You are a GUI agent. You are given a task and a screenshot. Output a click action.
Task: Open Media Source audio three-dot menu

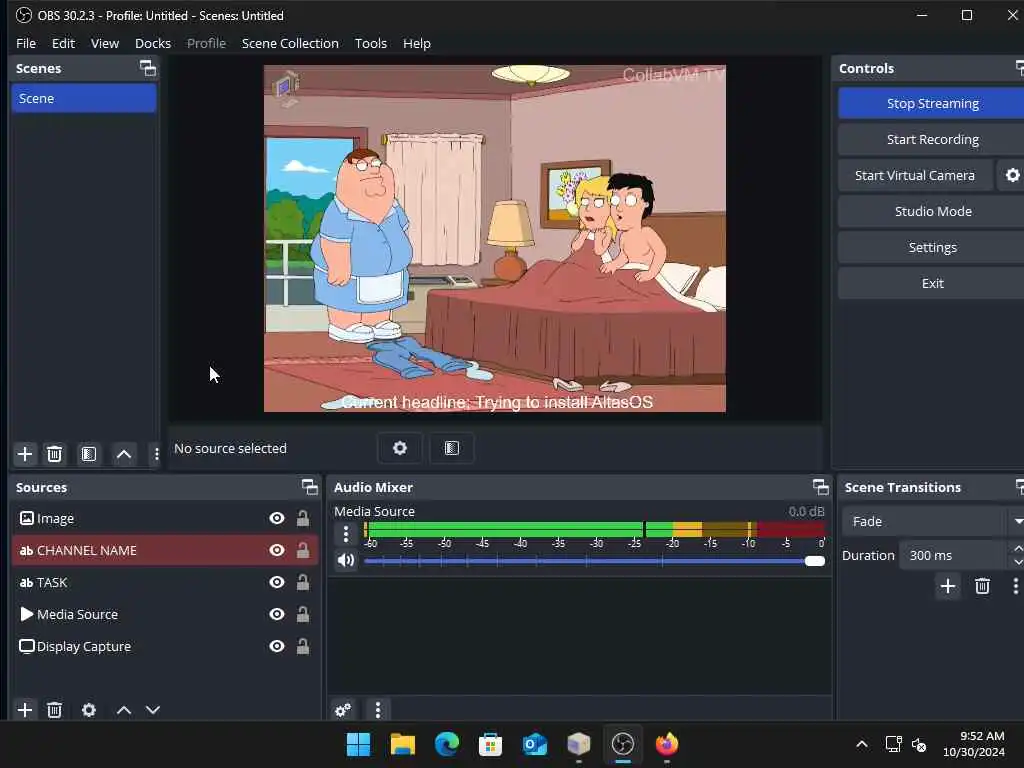[346, 534]
